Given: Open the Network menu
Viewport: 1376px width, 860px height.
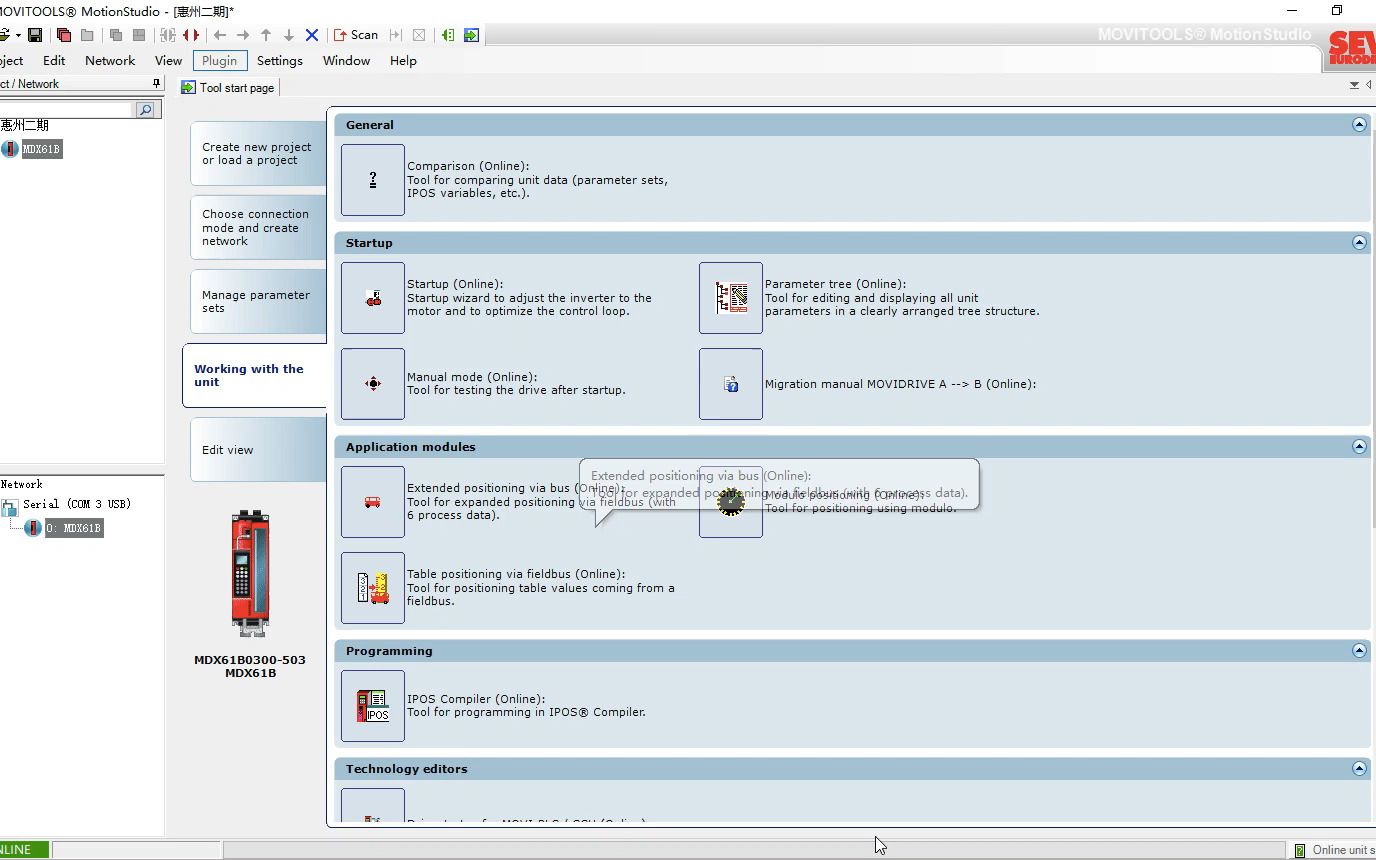Looking at the screenshot, I should [110, 61].
